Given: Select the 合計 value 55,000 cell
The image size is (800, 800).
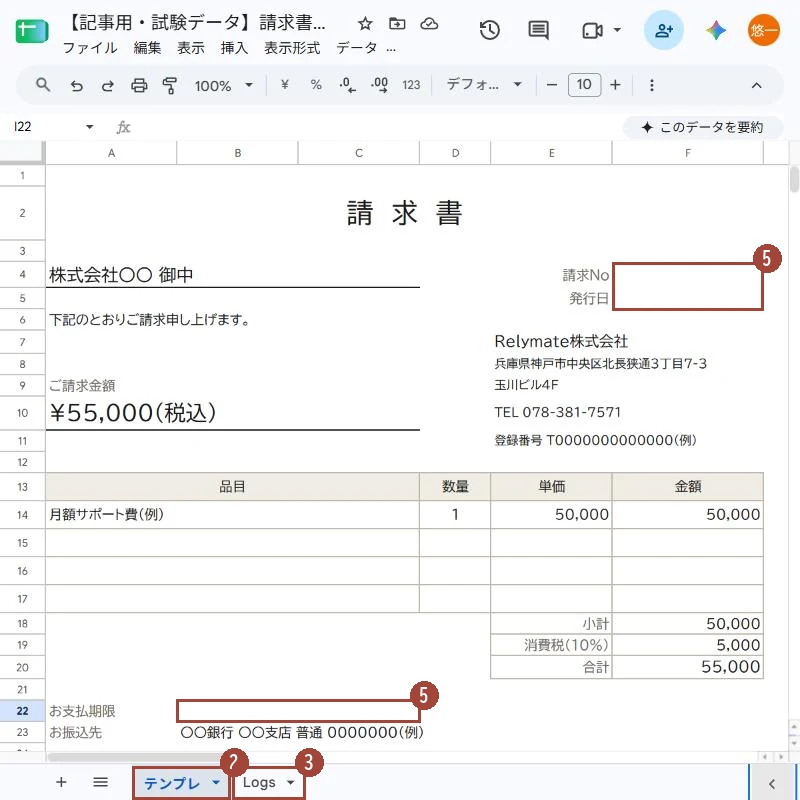Looking at the screenshot, I should [x=687, y=667].
